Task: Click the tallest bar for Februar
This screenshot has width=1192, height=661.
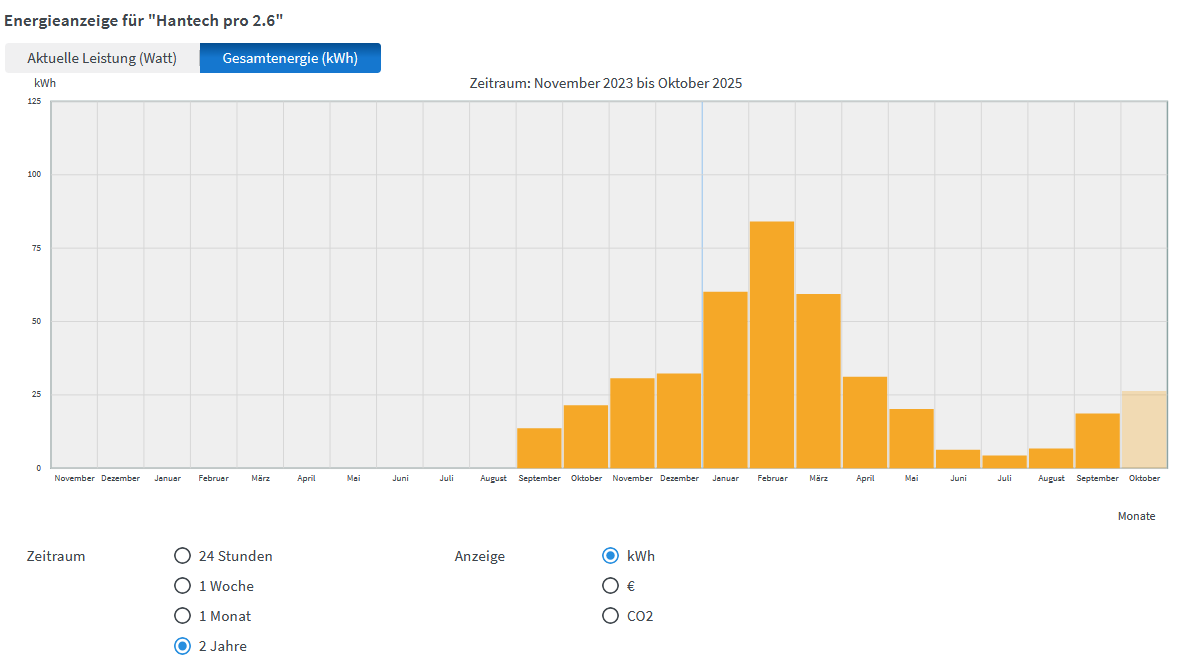Action: click(x=772, y=345)
